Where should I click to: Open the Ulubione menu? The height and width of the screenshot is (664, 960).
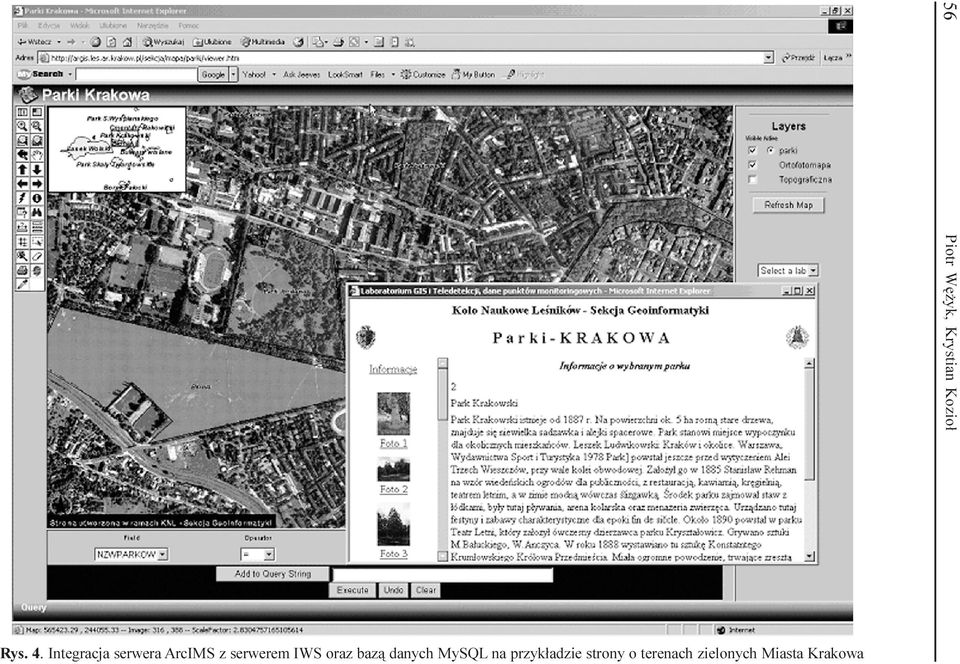coord(113,26)
